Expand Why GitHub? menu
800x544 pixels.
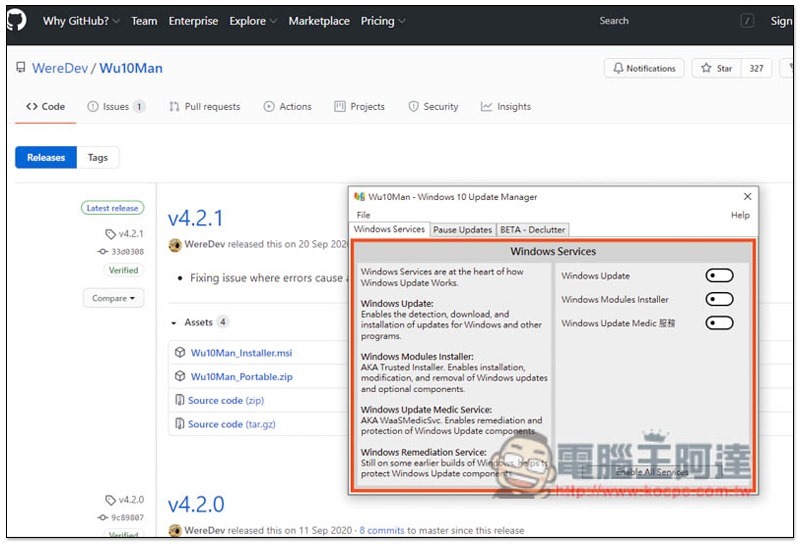coord(81,21)
